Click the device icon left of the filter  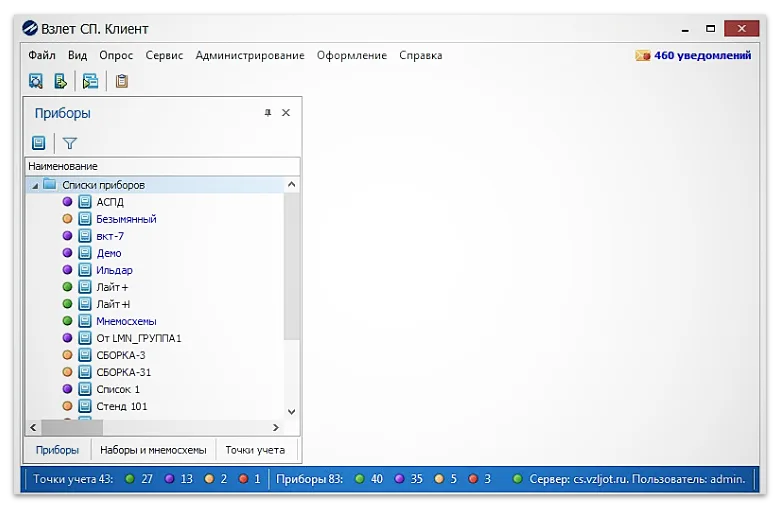(x=39, y=143)
